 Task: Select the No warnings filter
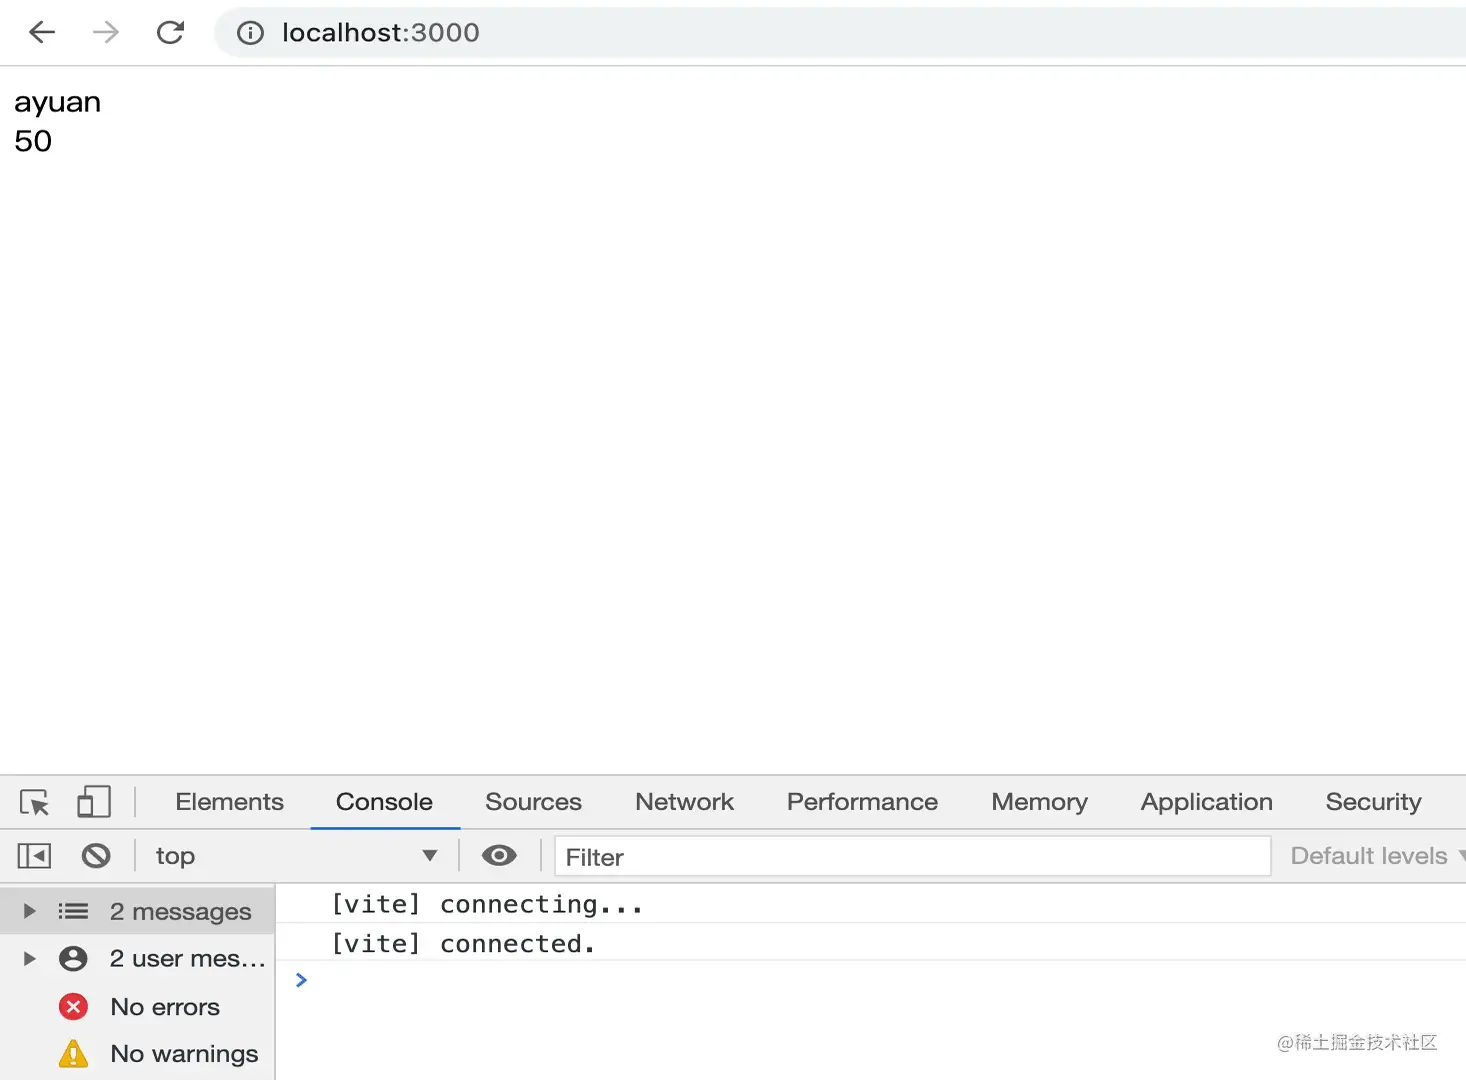pyautogui.click(x=184, y=1054)
